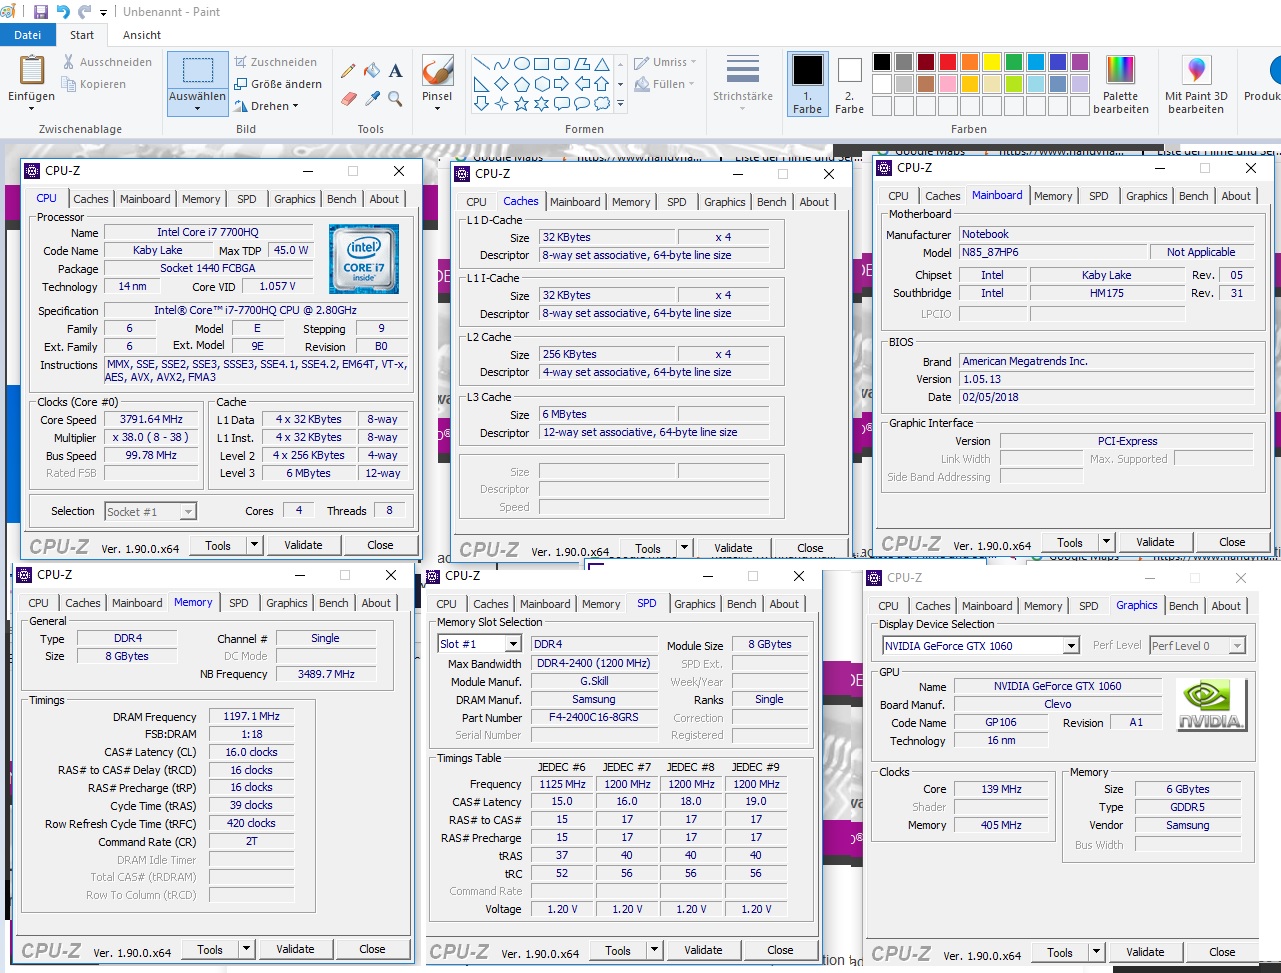Select the red color swatch
This screenshot has width=1281, height=973.
[x=948, y=62]
